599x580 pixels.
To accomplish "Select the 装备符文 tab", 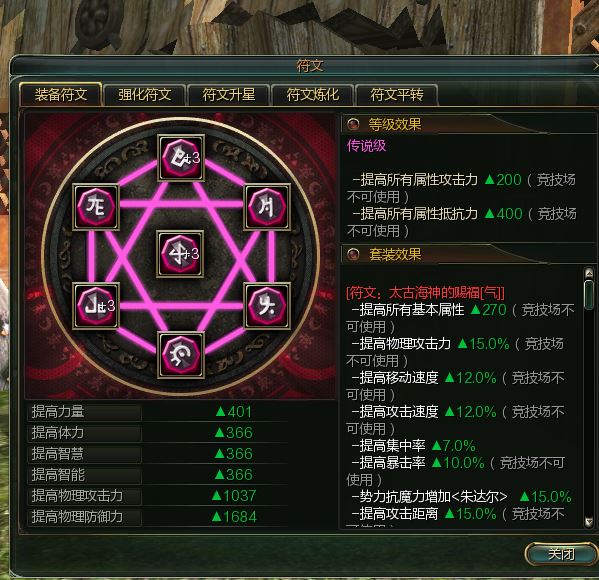I will 61,94.
